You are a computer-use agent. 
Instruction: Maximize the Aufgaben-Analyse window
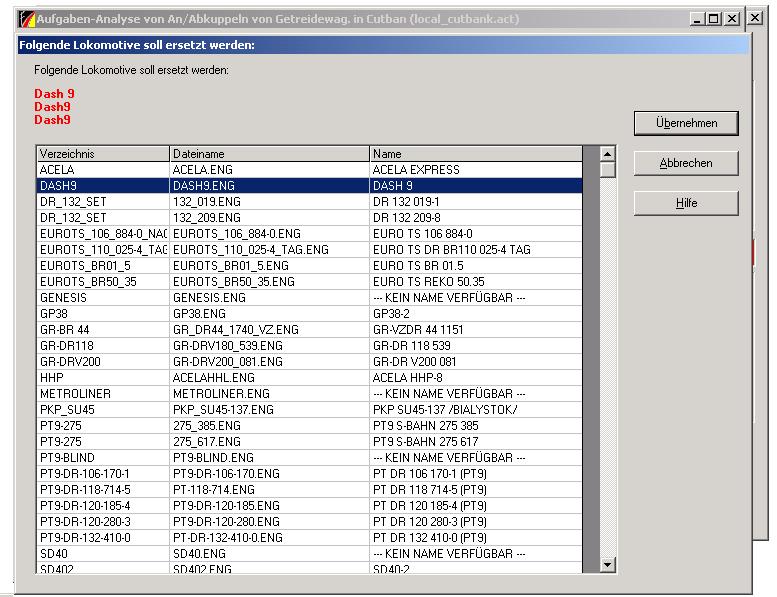(x=714, y=19)
